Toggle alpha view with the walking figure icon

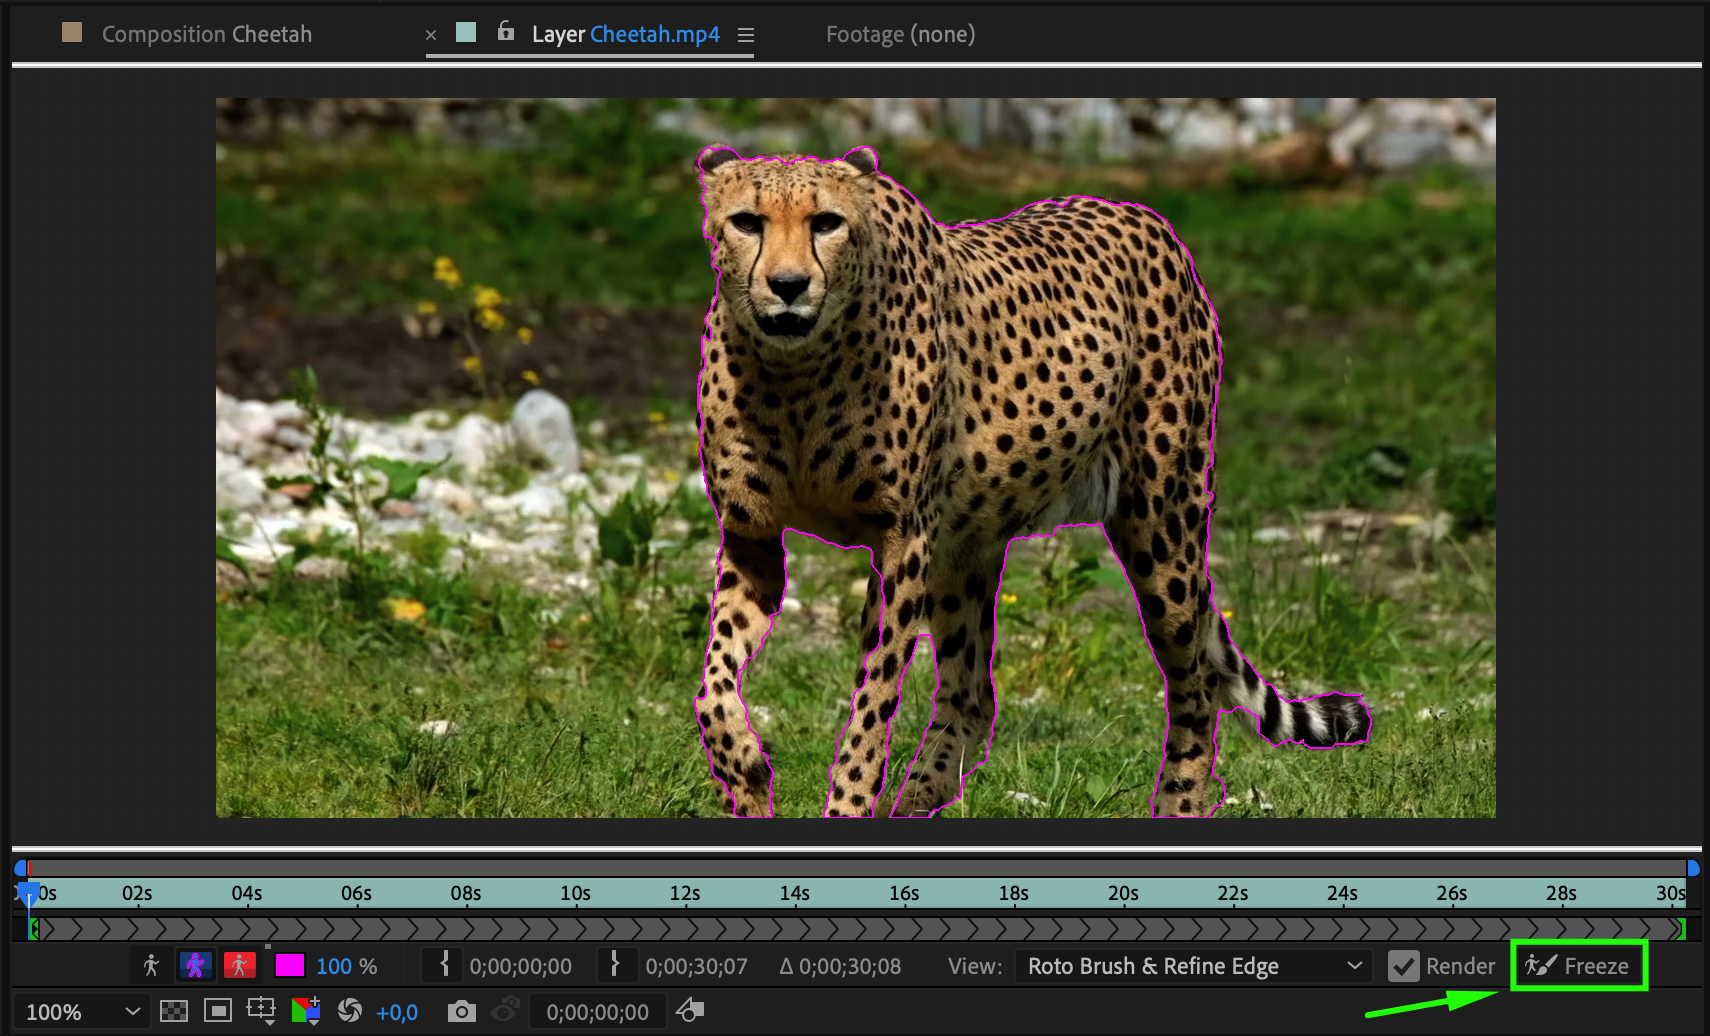(x=151, y=965)
